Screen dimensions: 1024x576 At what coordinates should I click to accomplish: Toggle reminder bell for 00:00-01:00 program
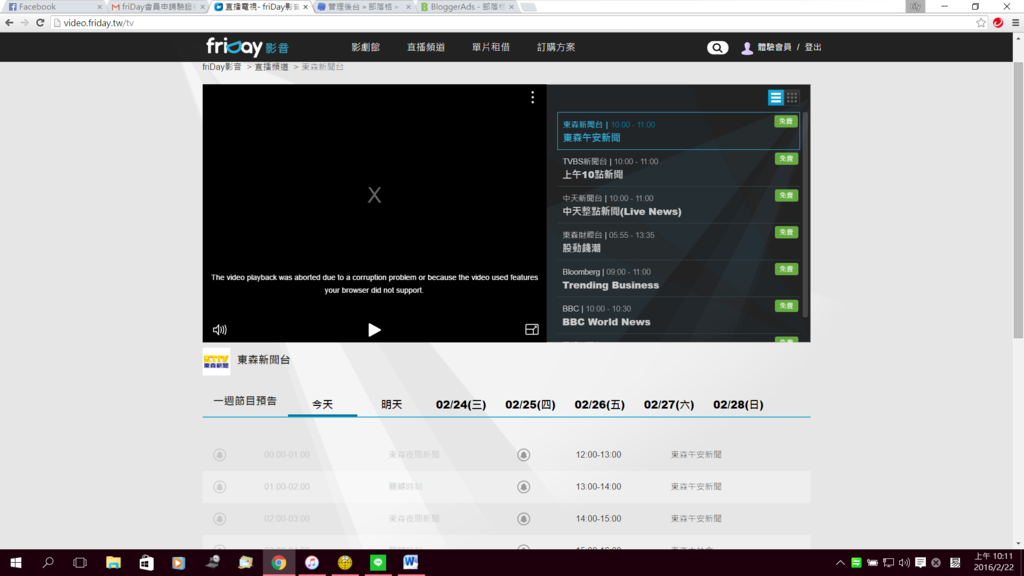pos(219,455)
